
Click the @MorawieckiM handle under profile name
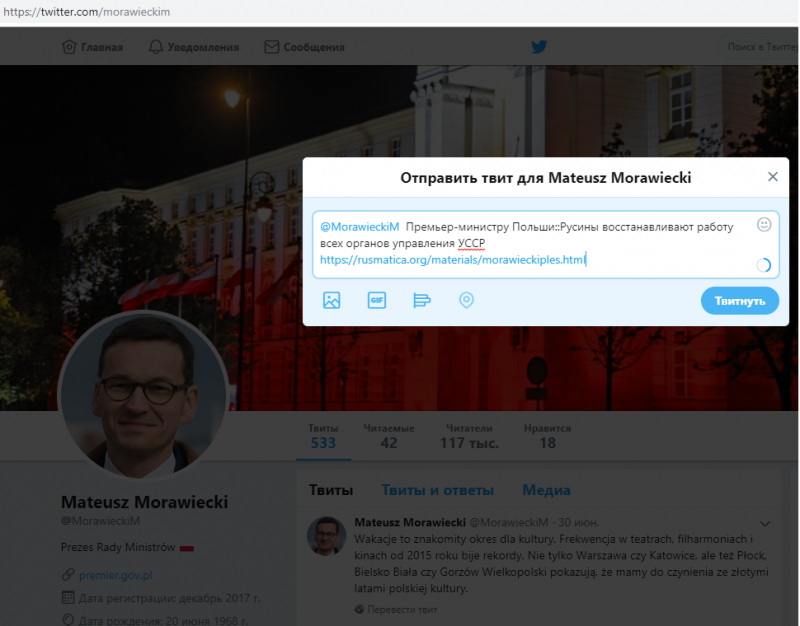pyautogui.click(x=101, y=521)
